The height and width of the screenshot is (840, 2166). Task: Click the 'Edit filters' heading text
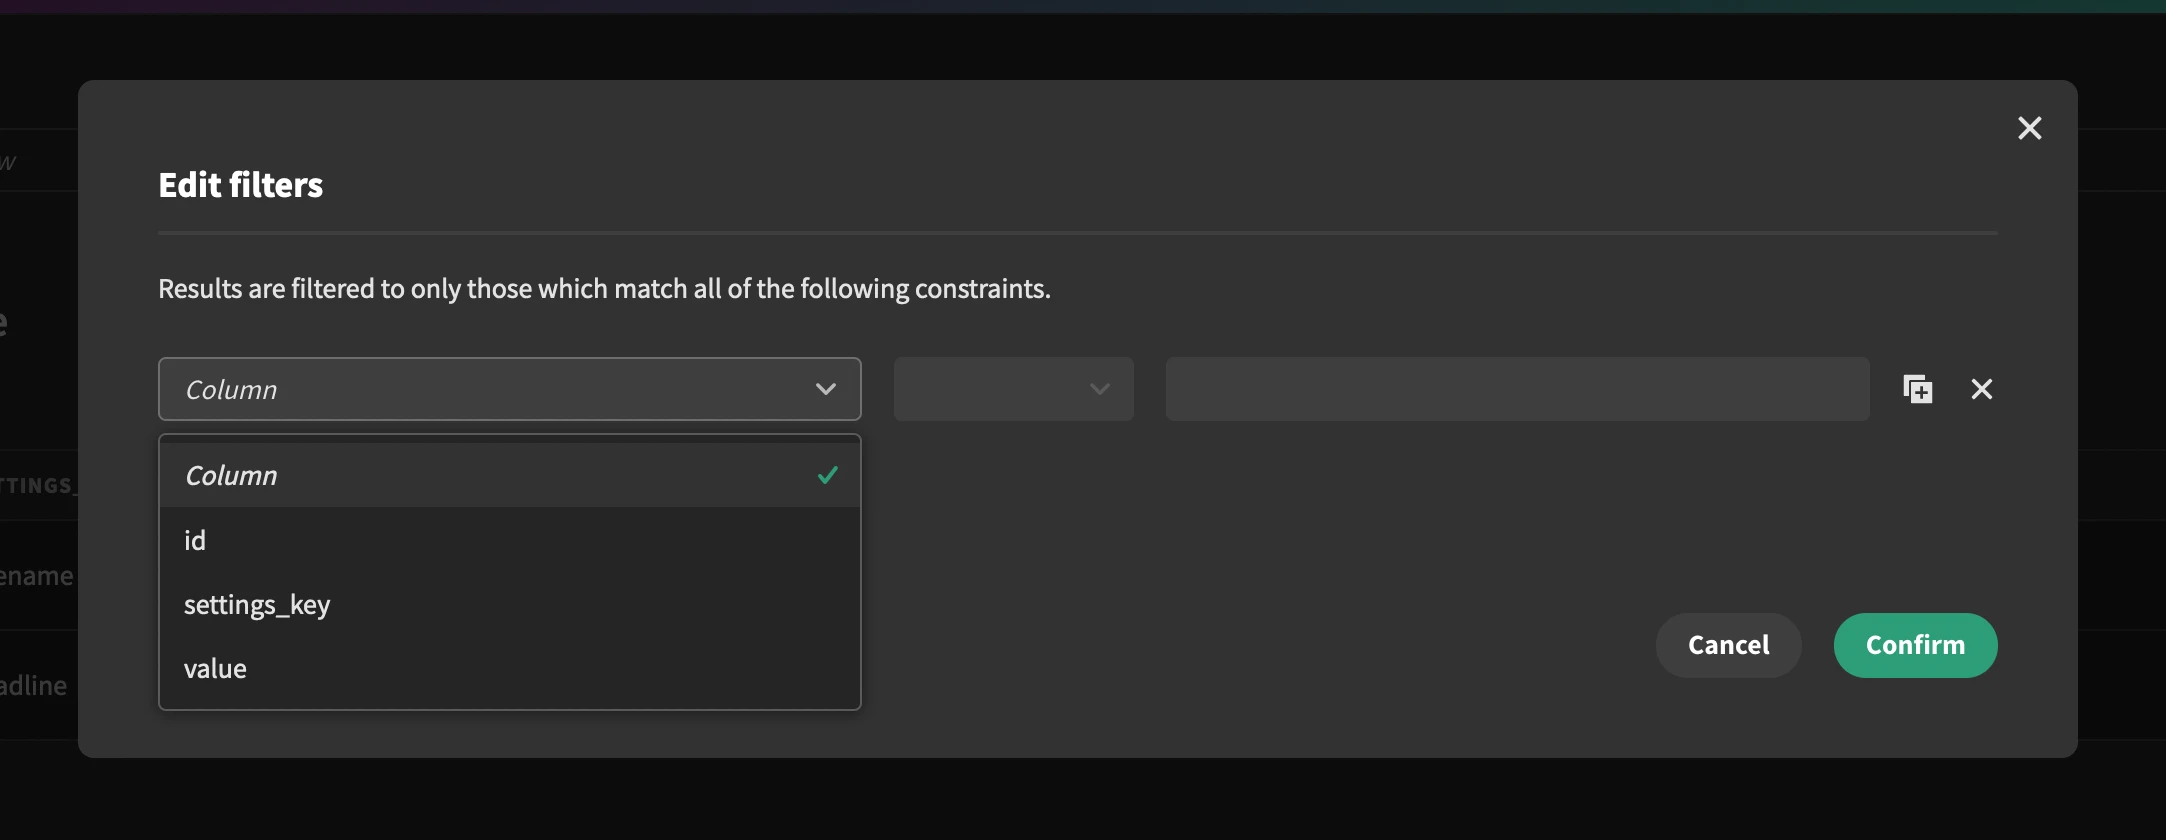pyautogui.click(x=241, y=185)
